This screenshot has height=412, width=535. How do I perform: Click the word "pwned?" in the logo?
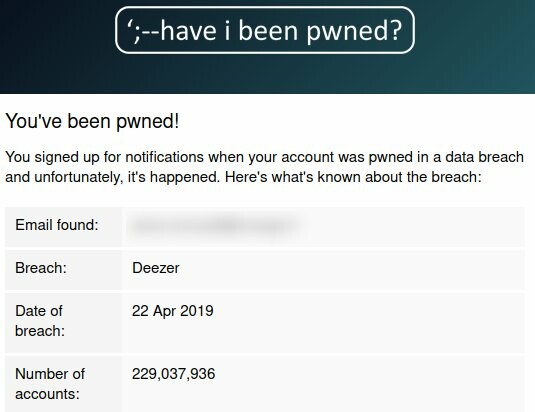354,31
